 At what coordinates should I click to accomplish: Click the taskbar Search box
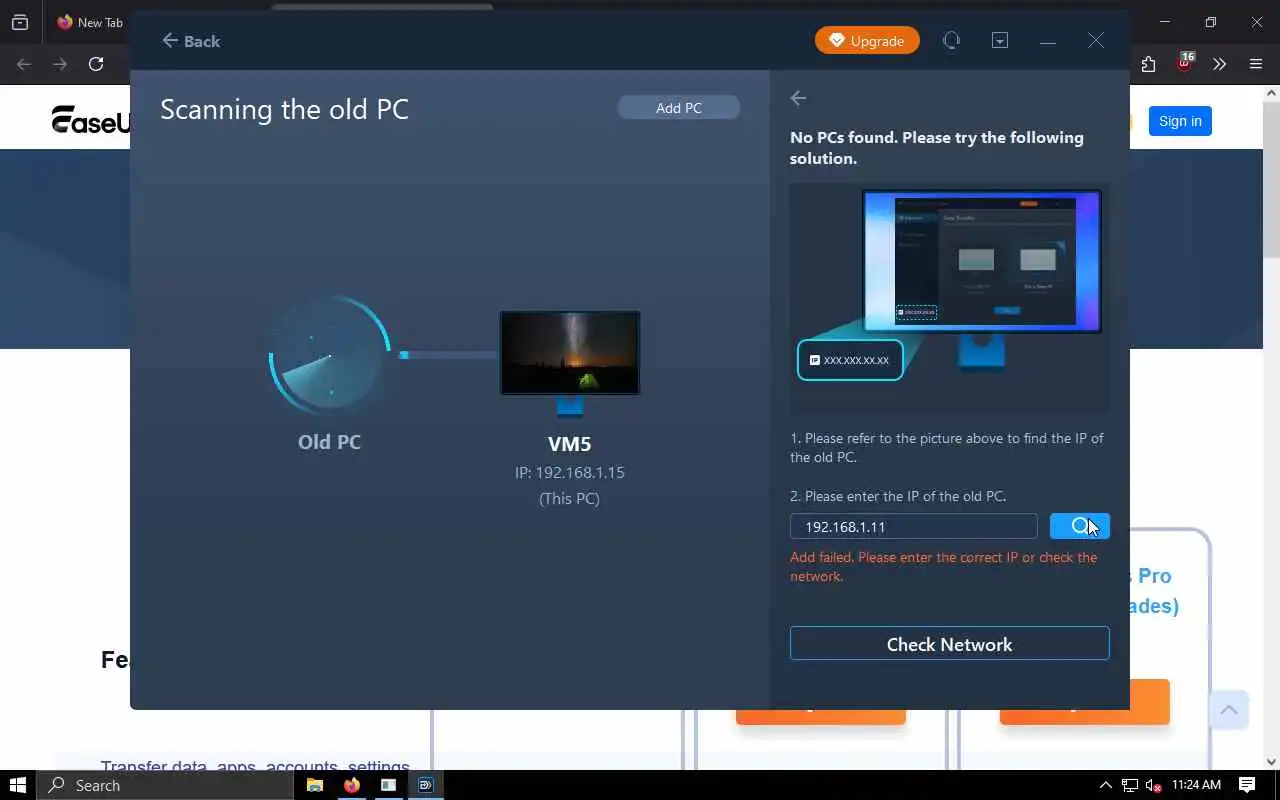click(x=165, y=785)
